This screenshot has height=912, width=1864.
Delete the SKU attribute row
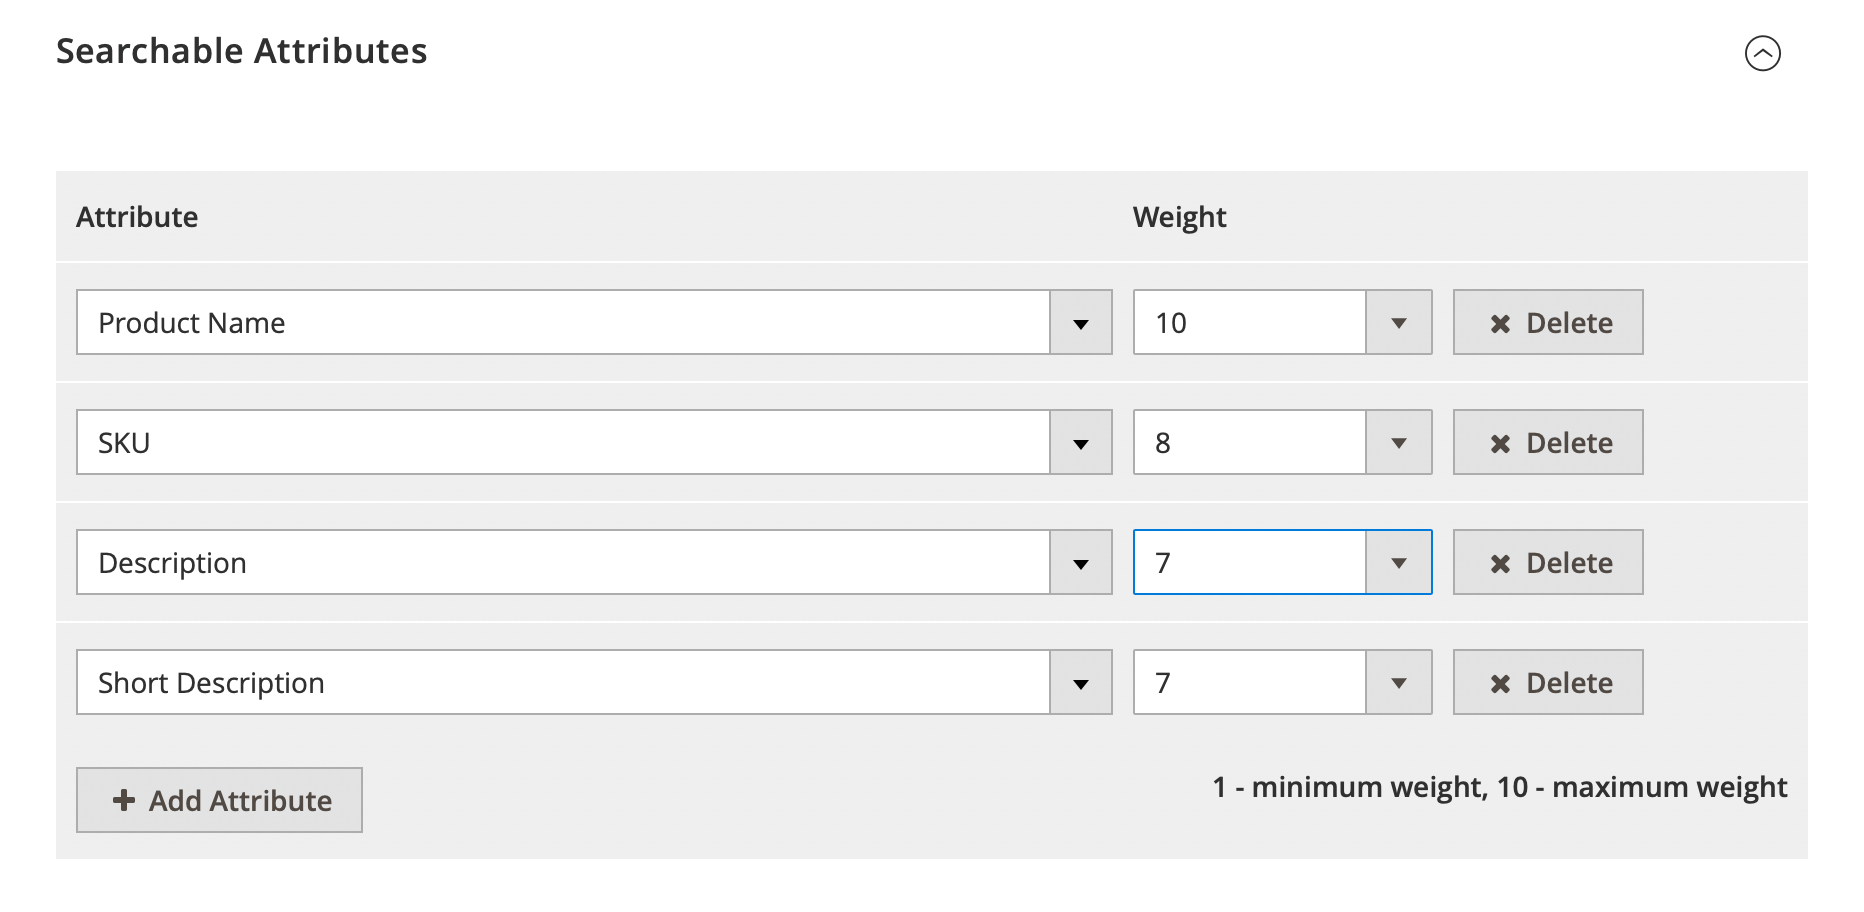pos(1568,443)
